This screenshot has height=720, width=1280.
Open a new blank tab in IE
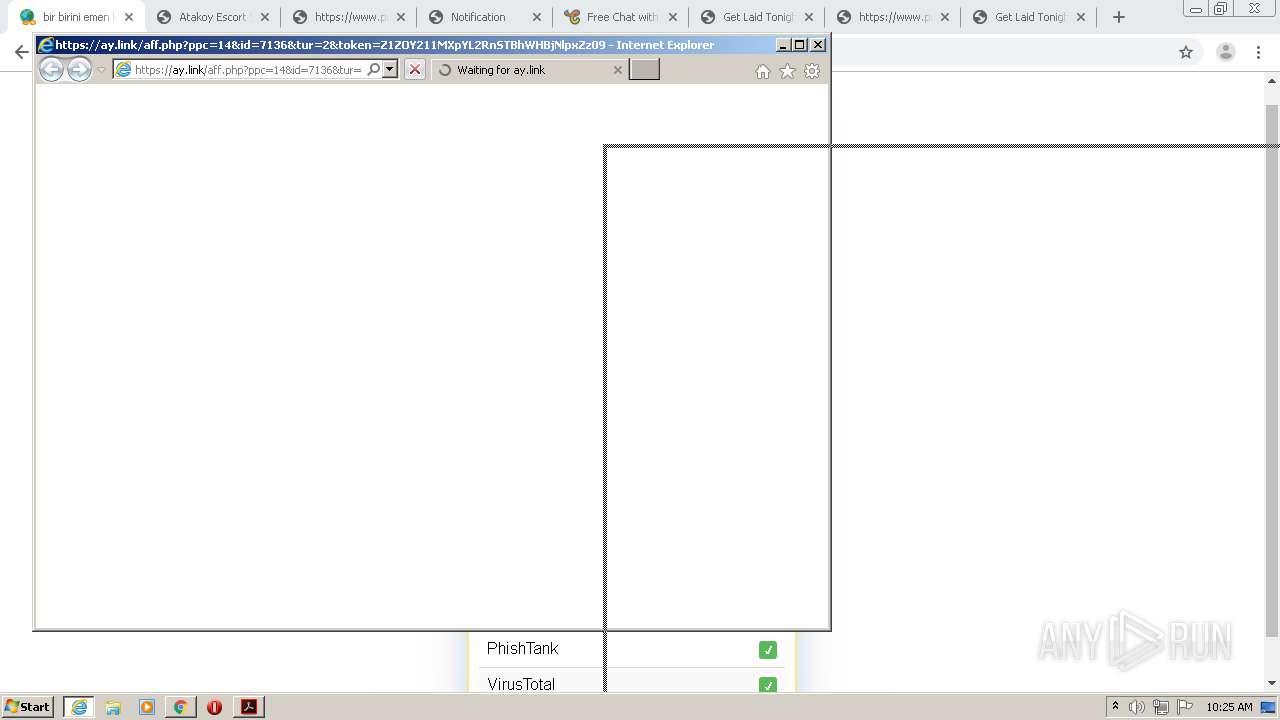pos(644,69)
